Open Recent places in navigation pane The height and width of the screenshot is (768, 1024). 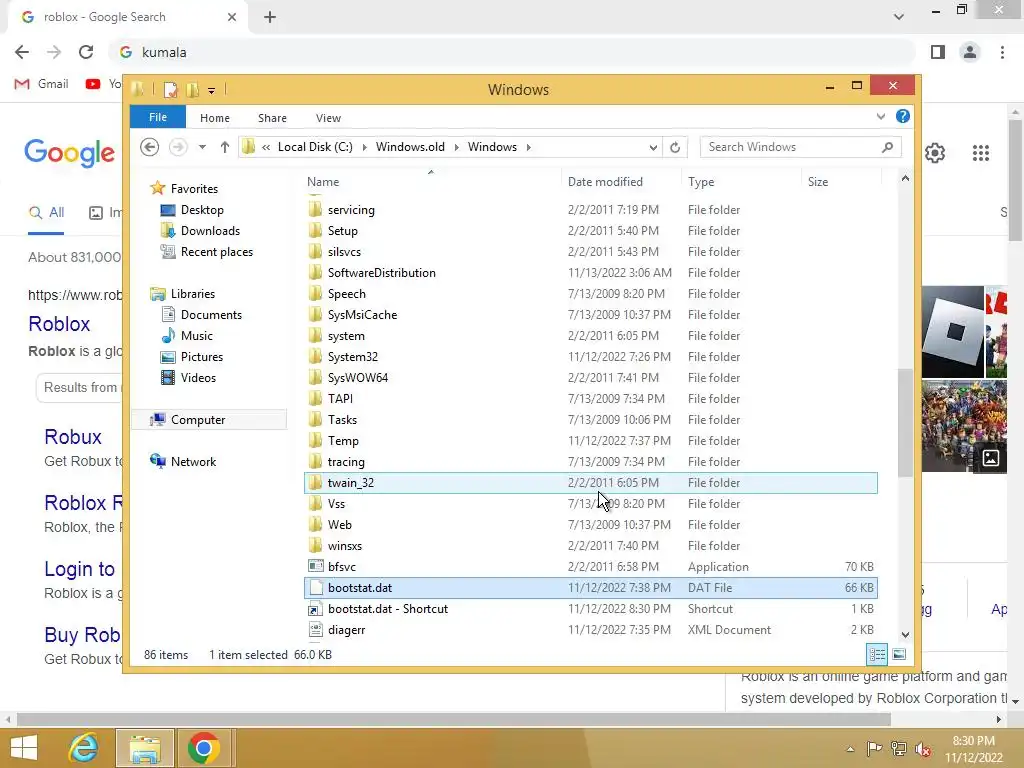click(217, 251)
